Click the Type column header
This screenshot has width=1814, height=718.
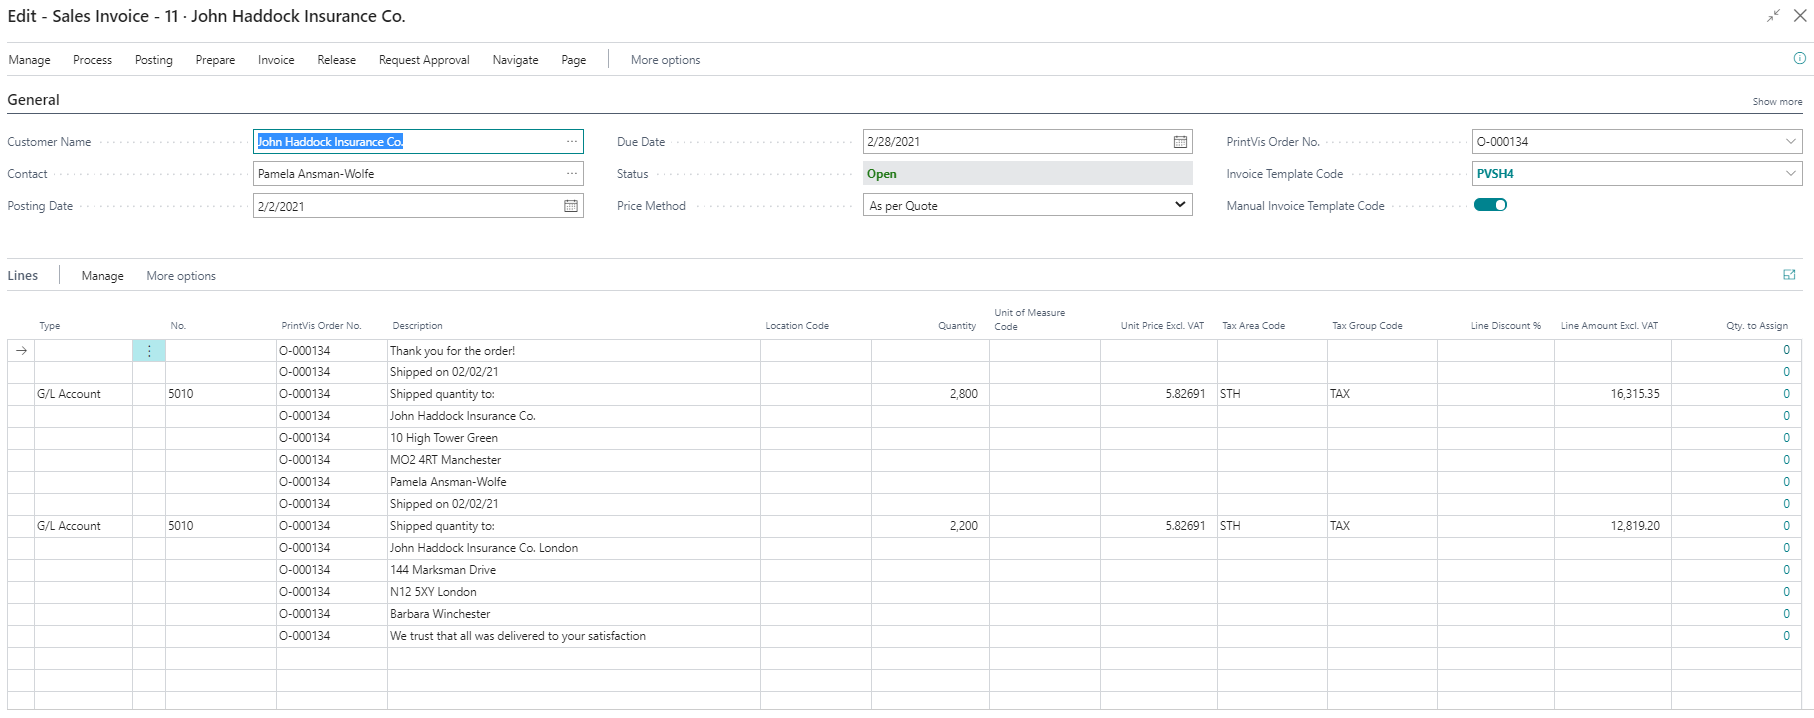(50, 326)
